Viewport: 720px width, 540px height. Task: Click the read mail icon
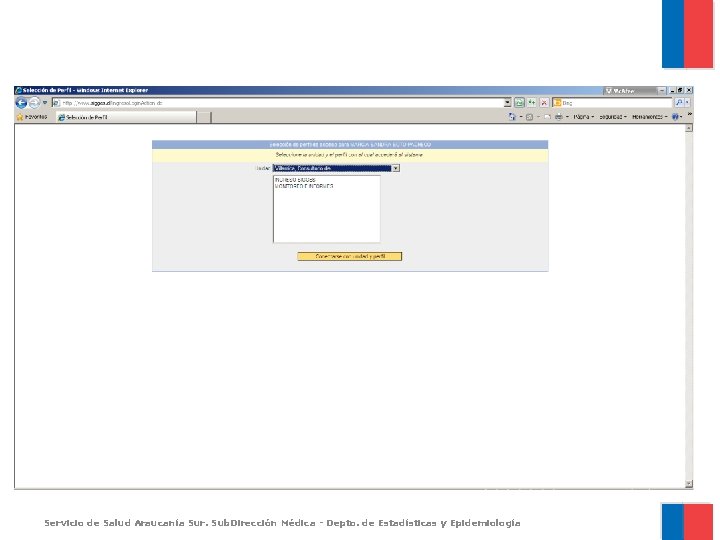pos(547,117)
